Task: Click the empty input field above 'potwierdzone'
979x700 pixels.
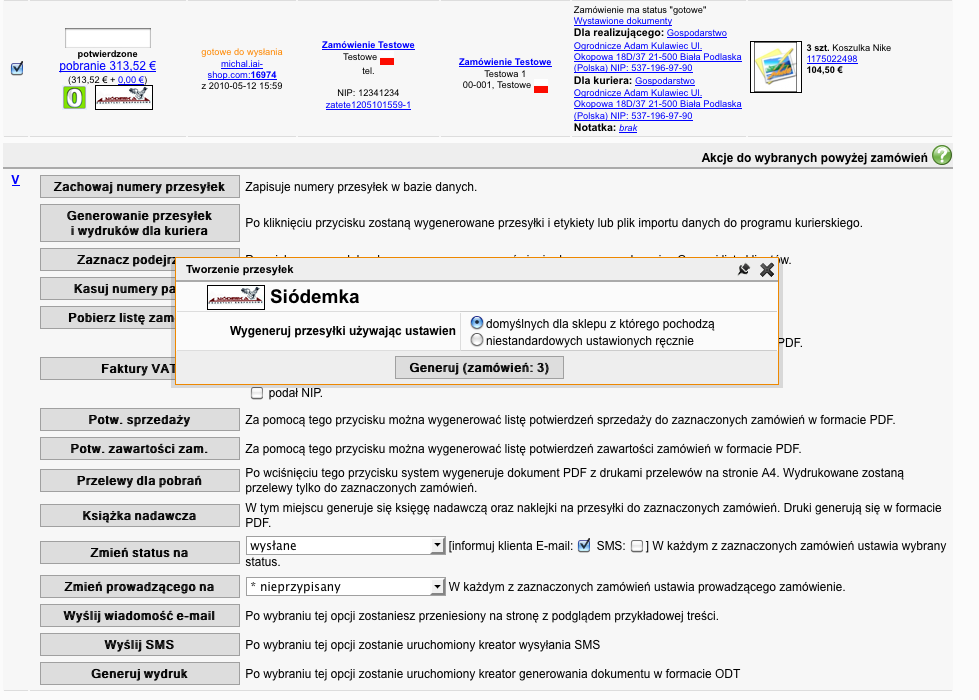Action: 107,37
